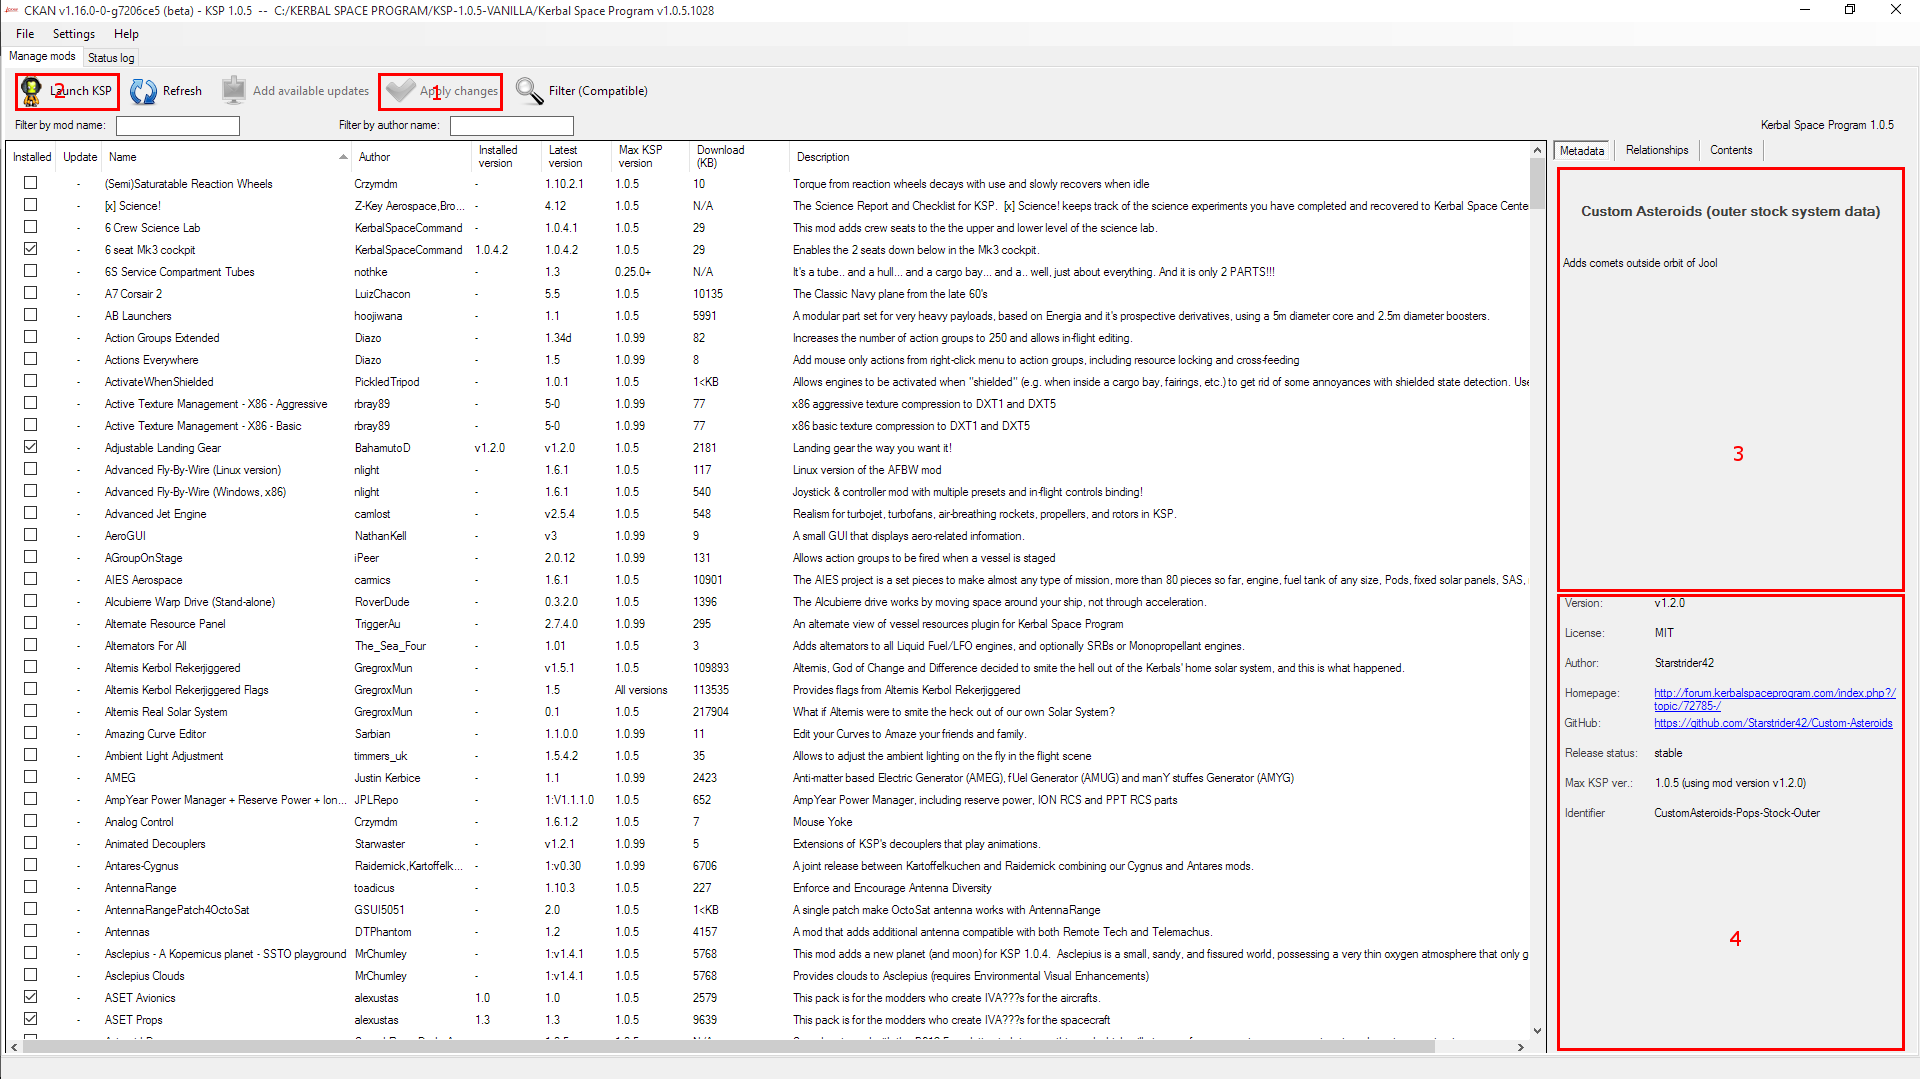Select the Analog Control mod row
1920x1080 pixels.
coord(768,822)
